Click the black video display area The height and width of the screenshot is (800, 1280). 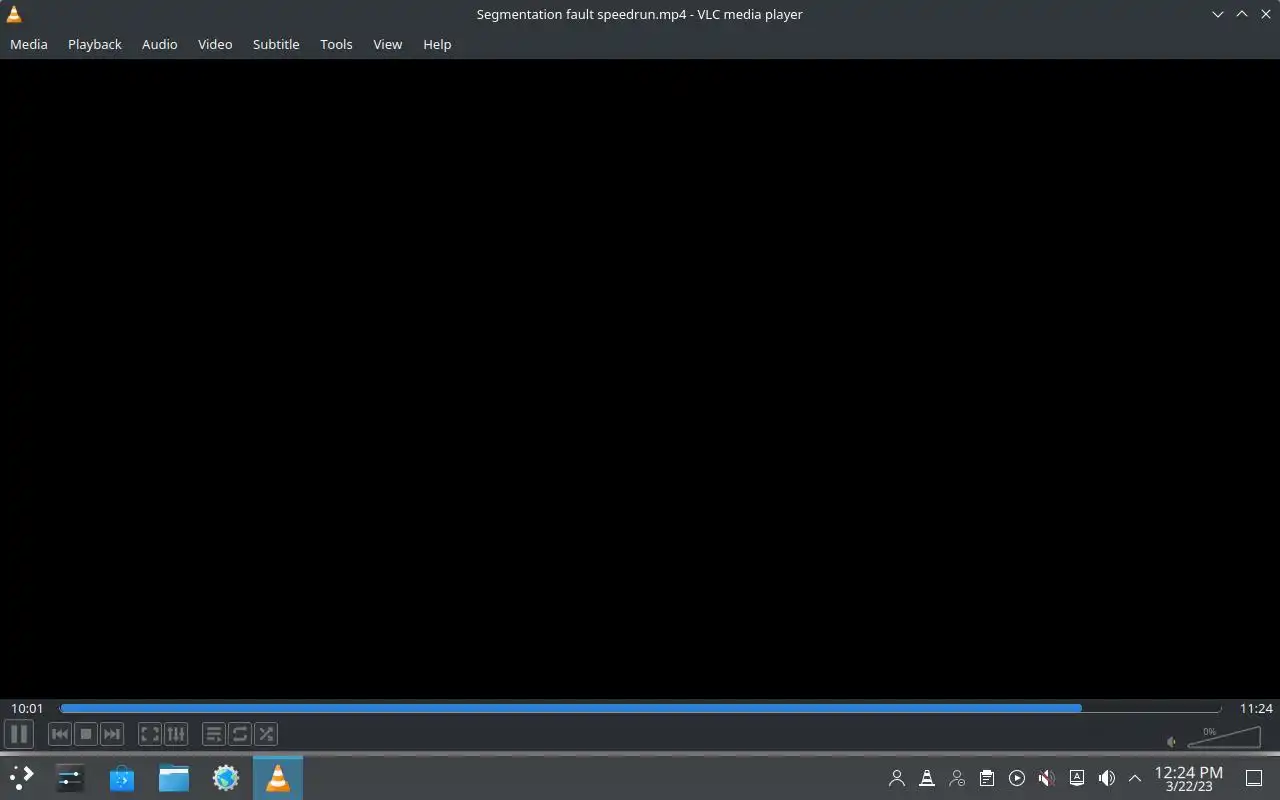coord(640,378)
